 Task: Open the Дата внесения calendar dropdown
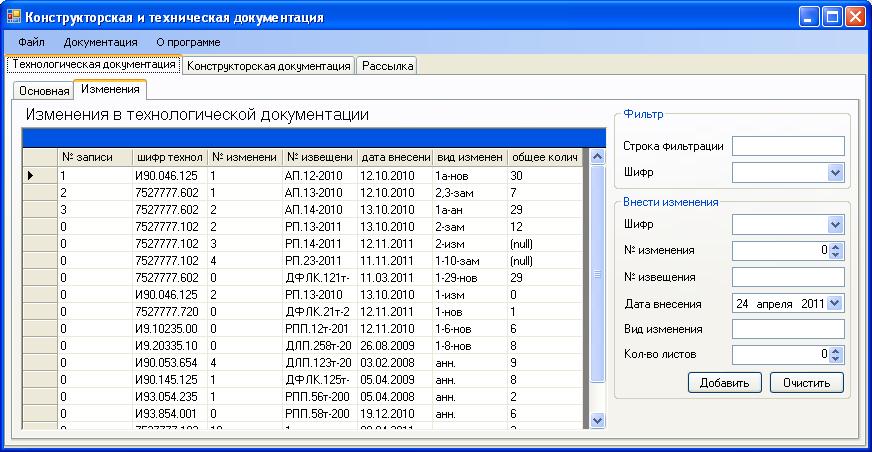click(x=835, y=304)
